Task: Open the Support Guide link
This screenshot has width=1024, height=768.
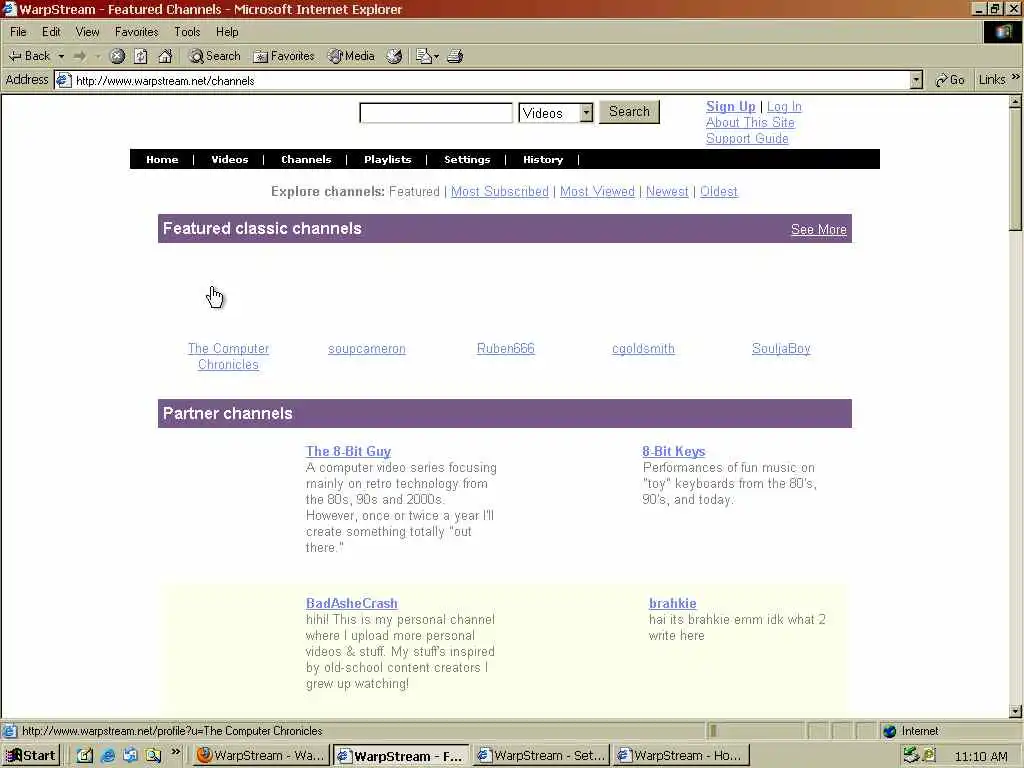Action: click(x=746, y=138)
